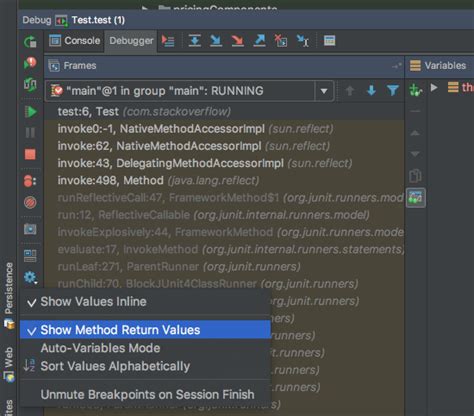This screenshot has width=474, height=416.
Task: Open the main thread dropdown
Action: click(324, 91)
